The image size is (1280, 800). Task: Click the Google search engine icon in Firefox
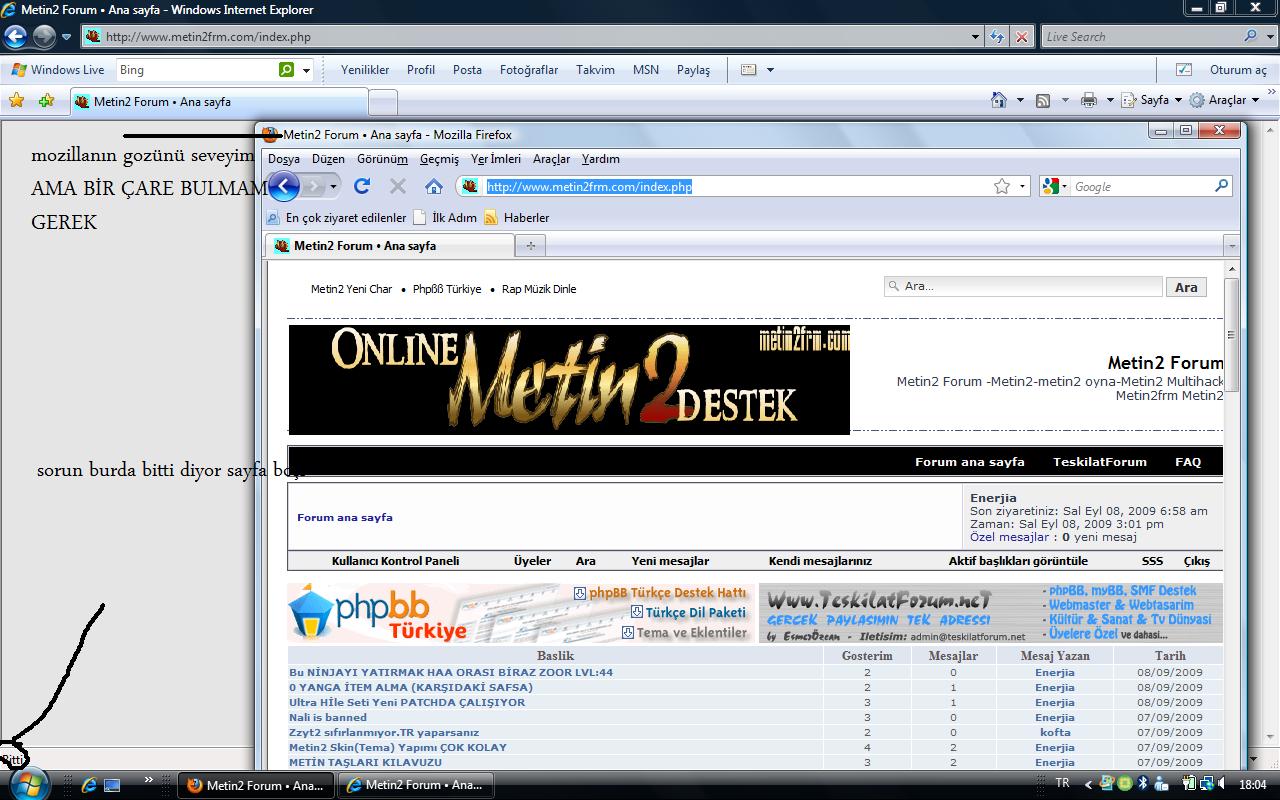click(x=1050, y=186)
